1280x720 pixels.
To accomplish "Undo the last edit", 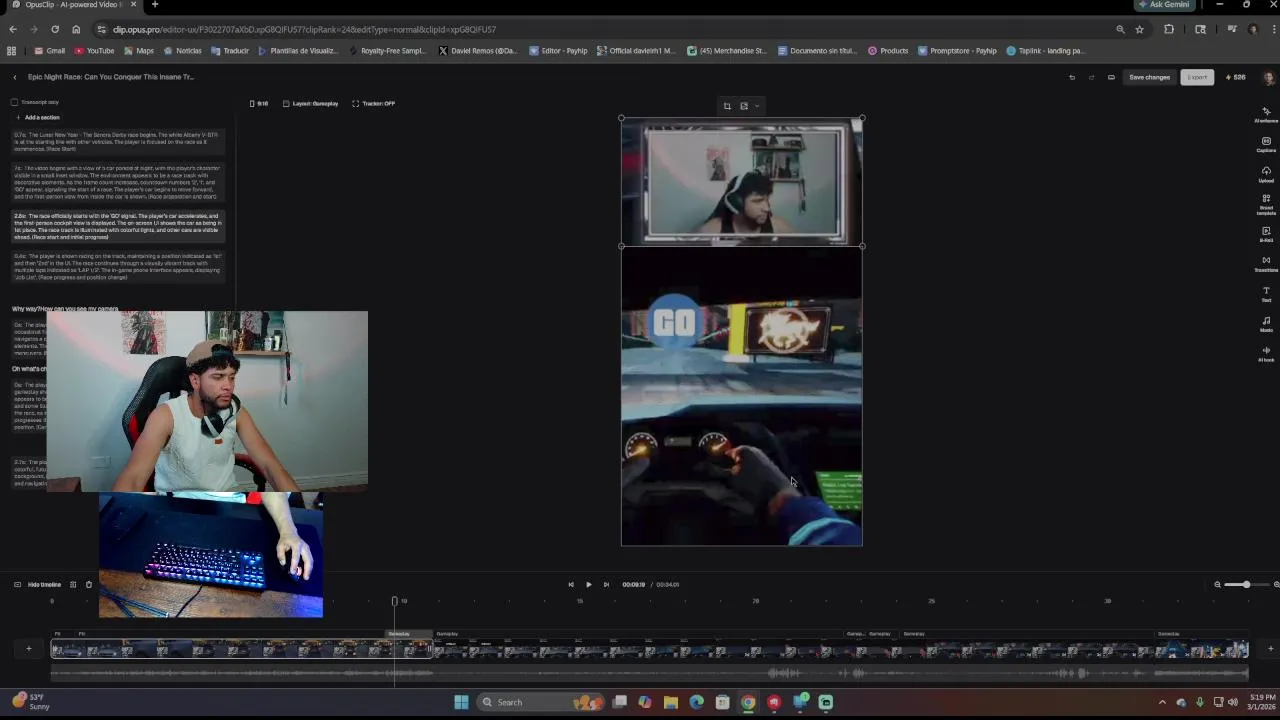I will tap(1072, 77).
